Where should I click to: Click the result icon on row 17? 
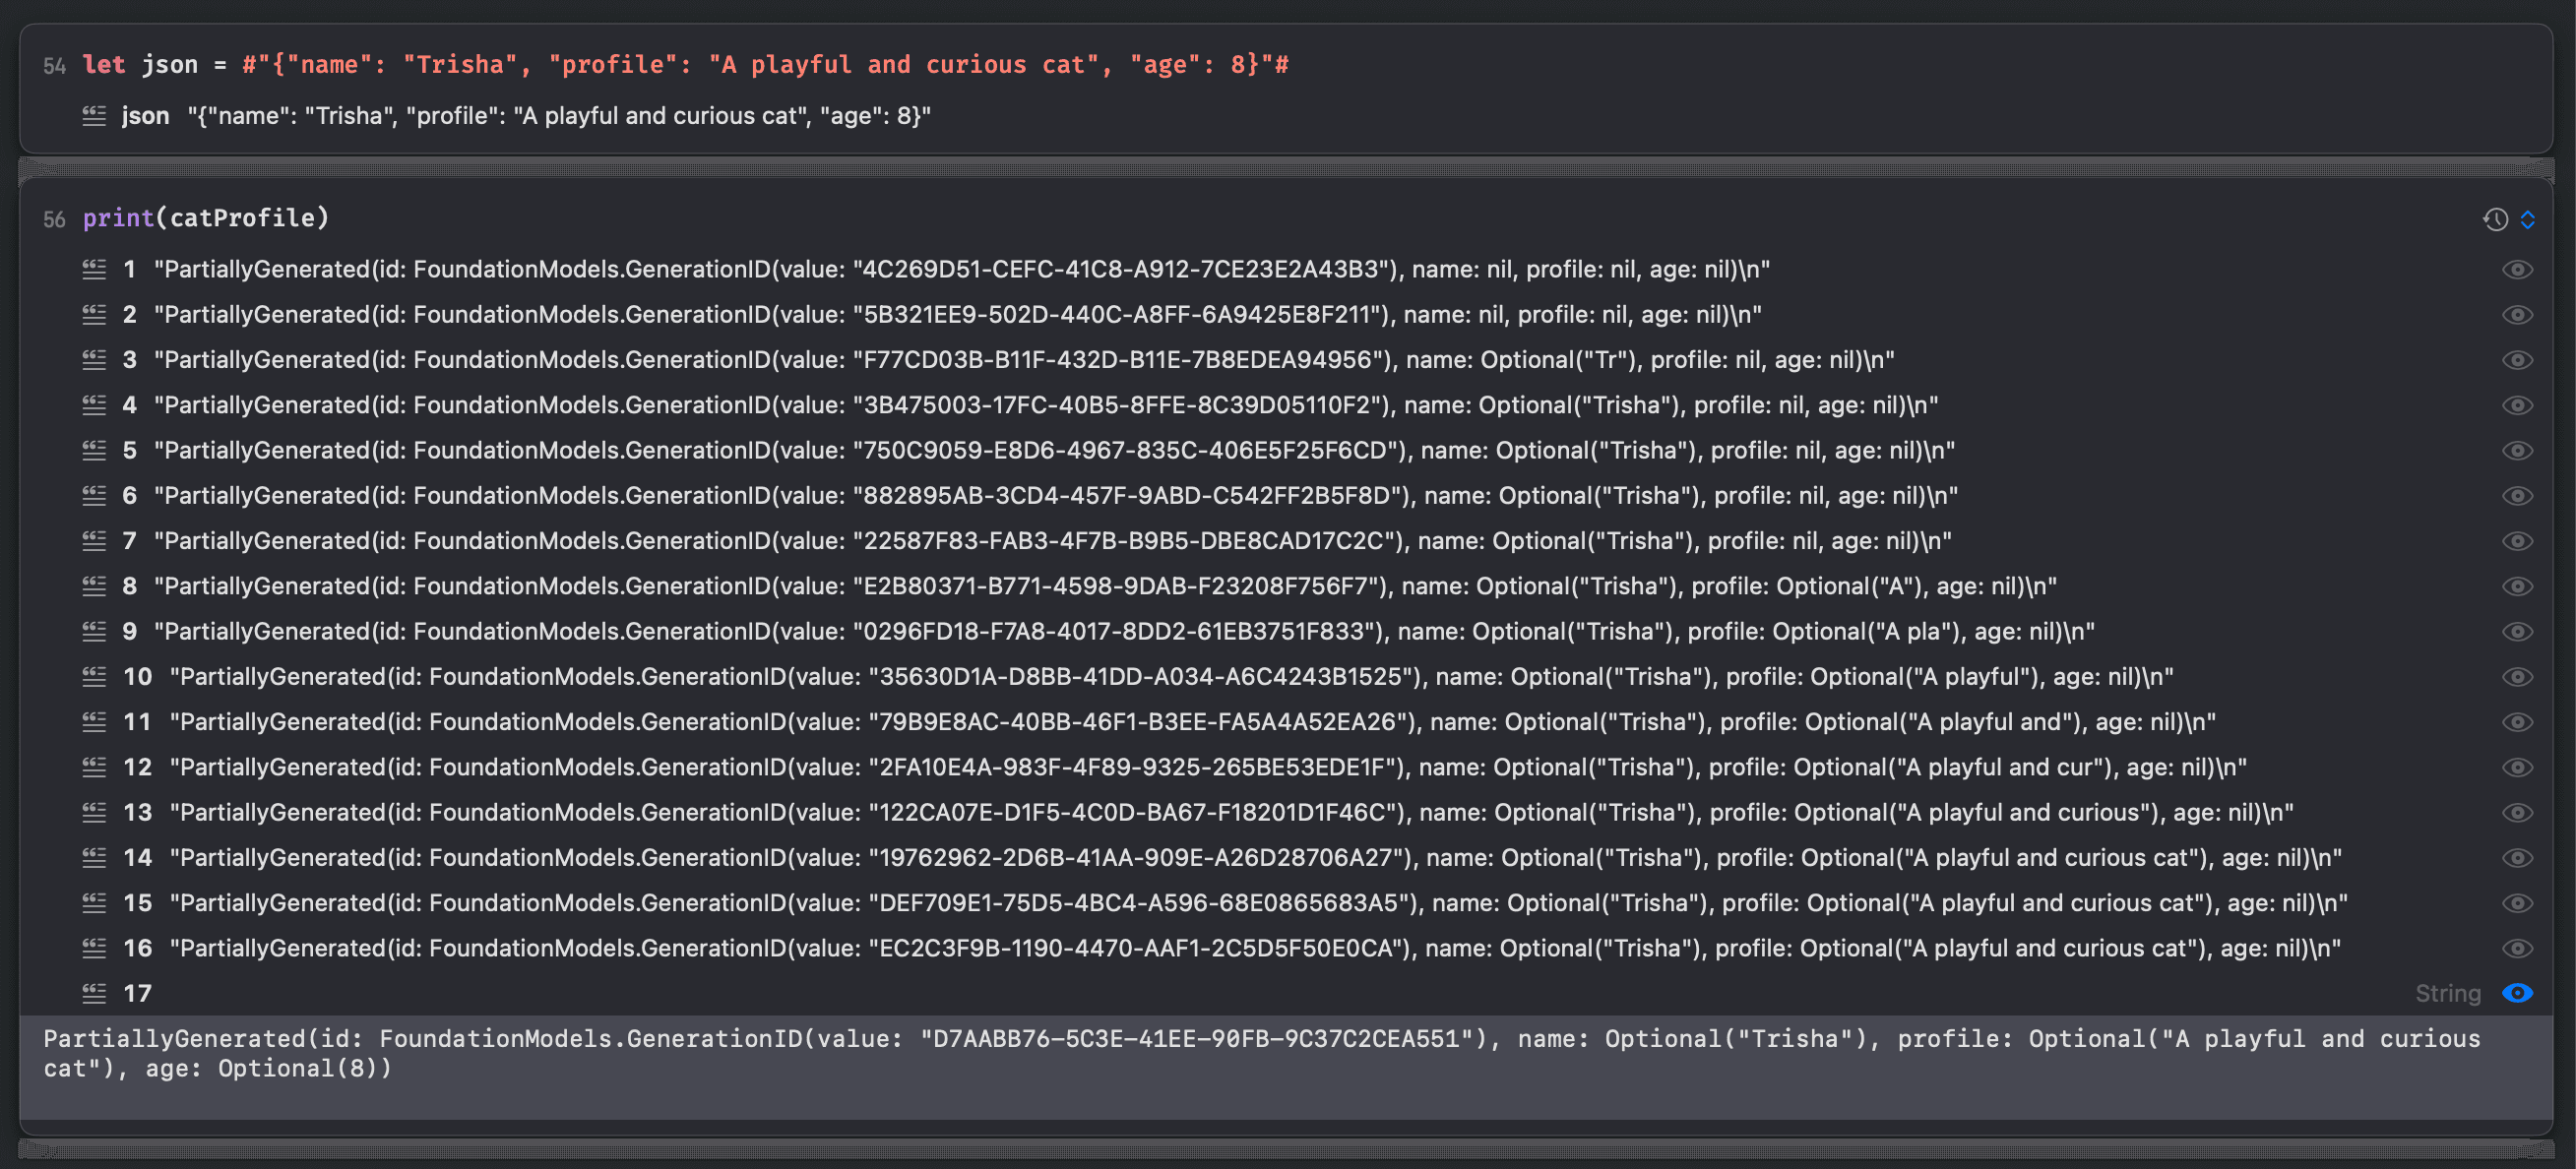tap(94, 993)
